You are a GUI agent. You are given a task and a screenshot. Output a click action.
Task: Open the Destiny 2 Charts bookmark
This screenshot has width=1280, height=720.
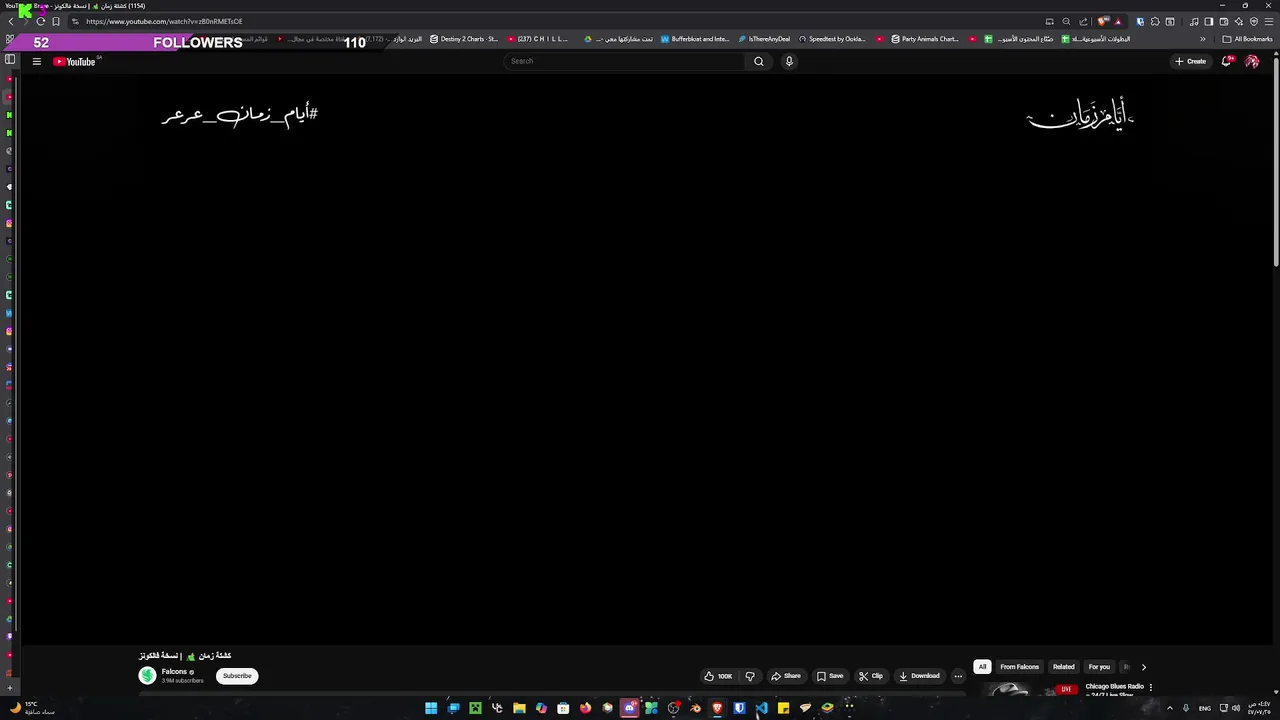(463, 39)
